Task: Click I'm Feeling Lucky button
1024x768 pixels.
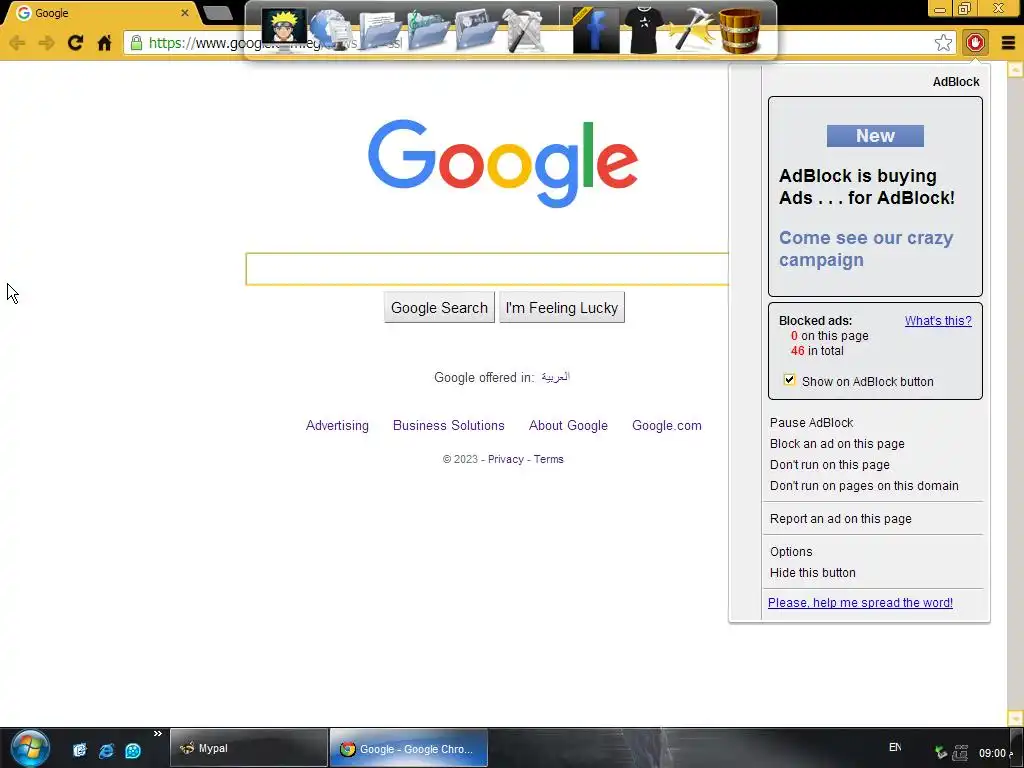Action: point(562,308)
